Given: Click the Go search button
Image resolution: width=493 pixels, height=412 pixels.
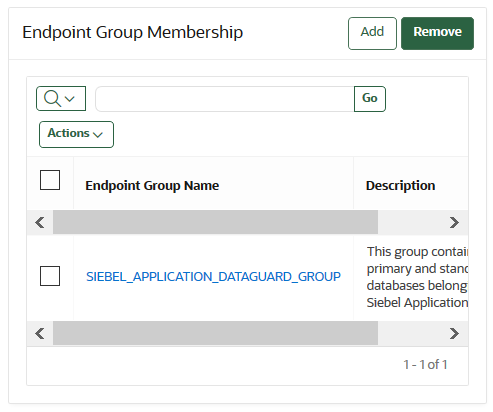Looking at the screenshot, I should click(370, 99).
